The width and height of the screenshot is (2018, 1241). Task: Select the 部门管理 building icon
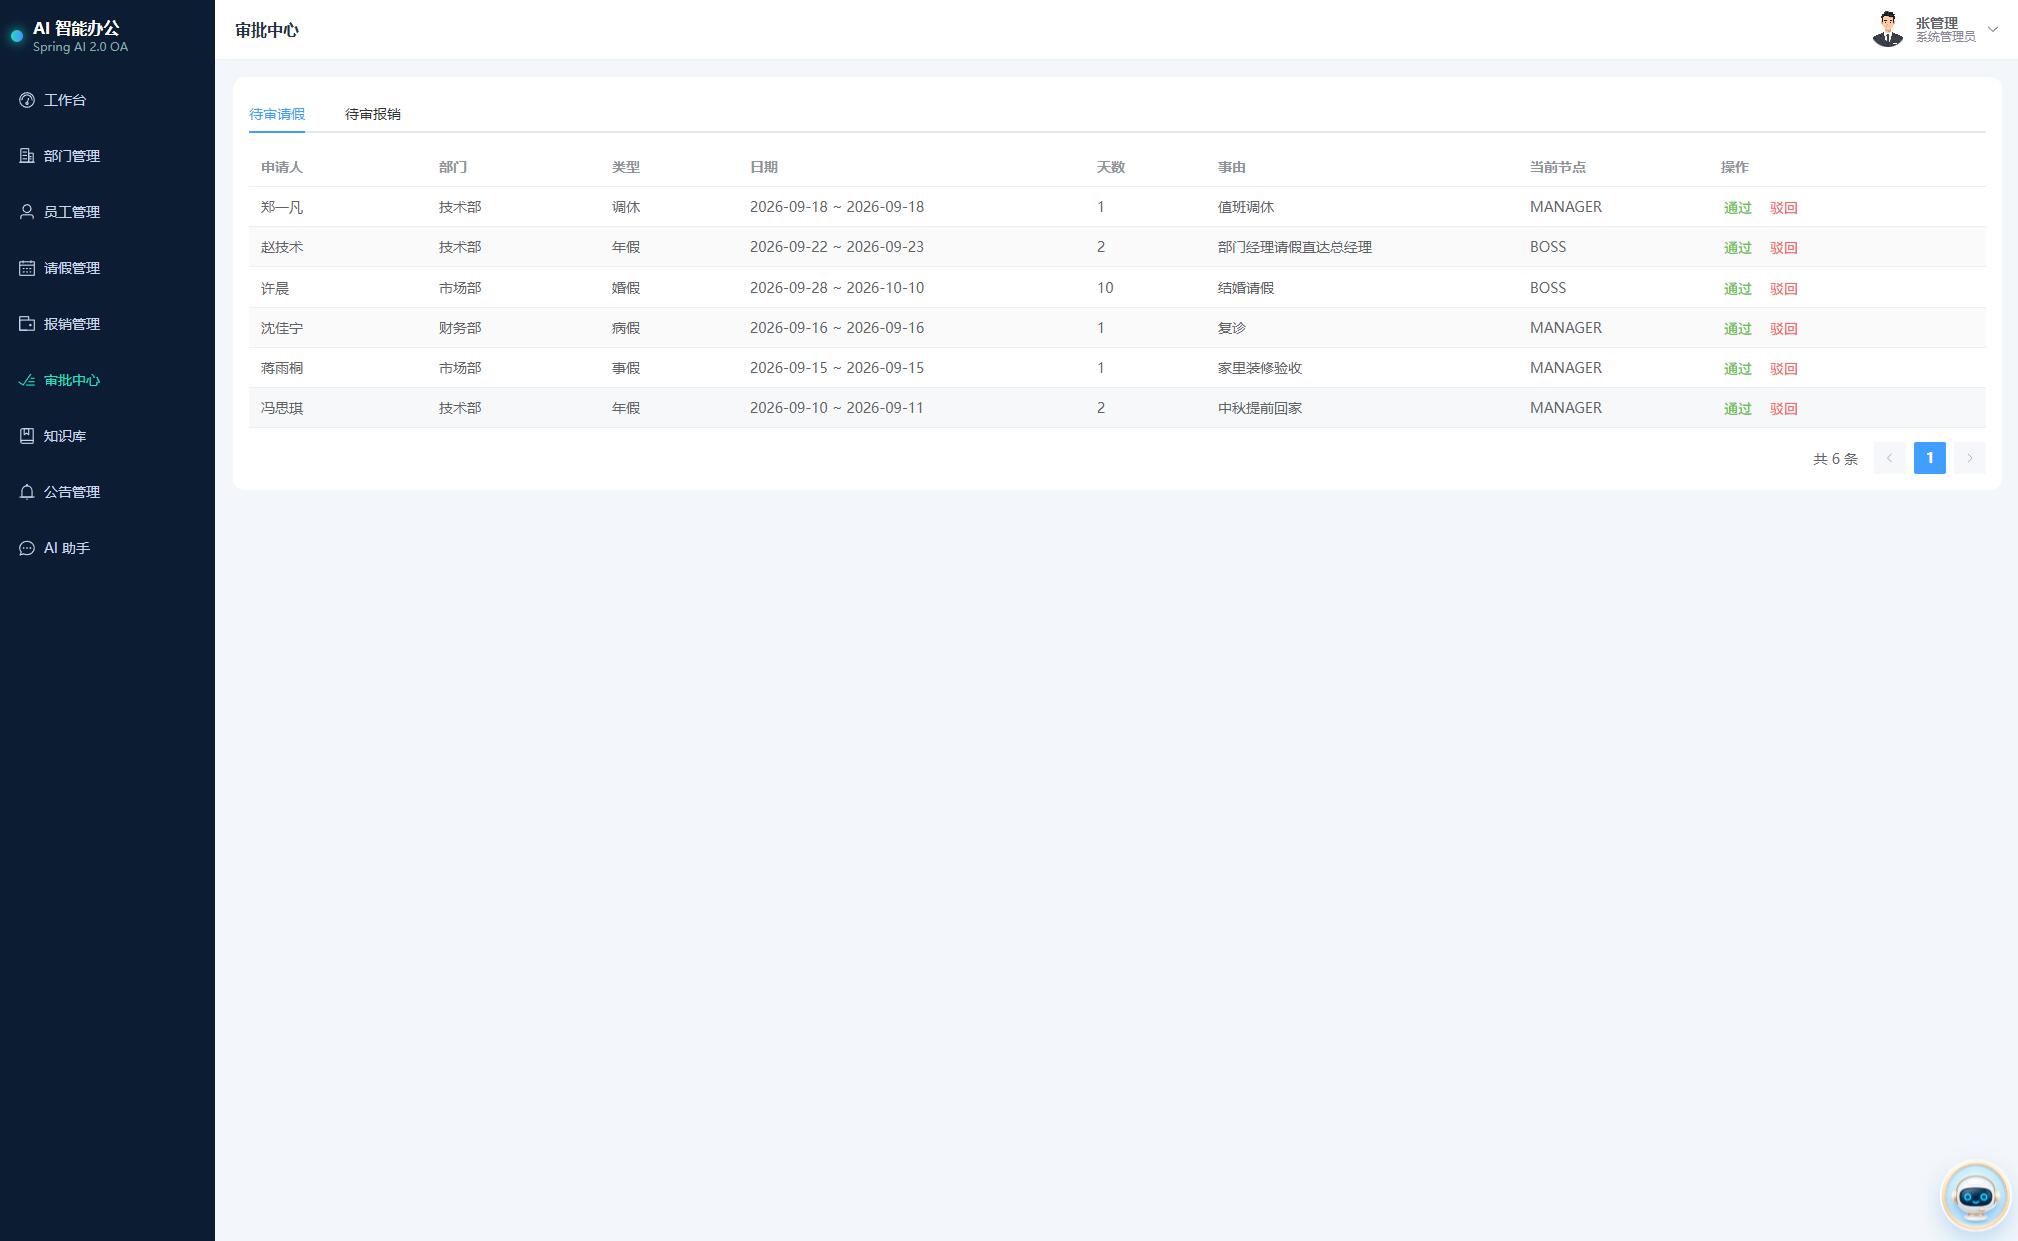coord(27,156)
